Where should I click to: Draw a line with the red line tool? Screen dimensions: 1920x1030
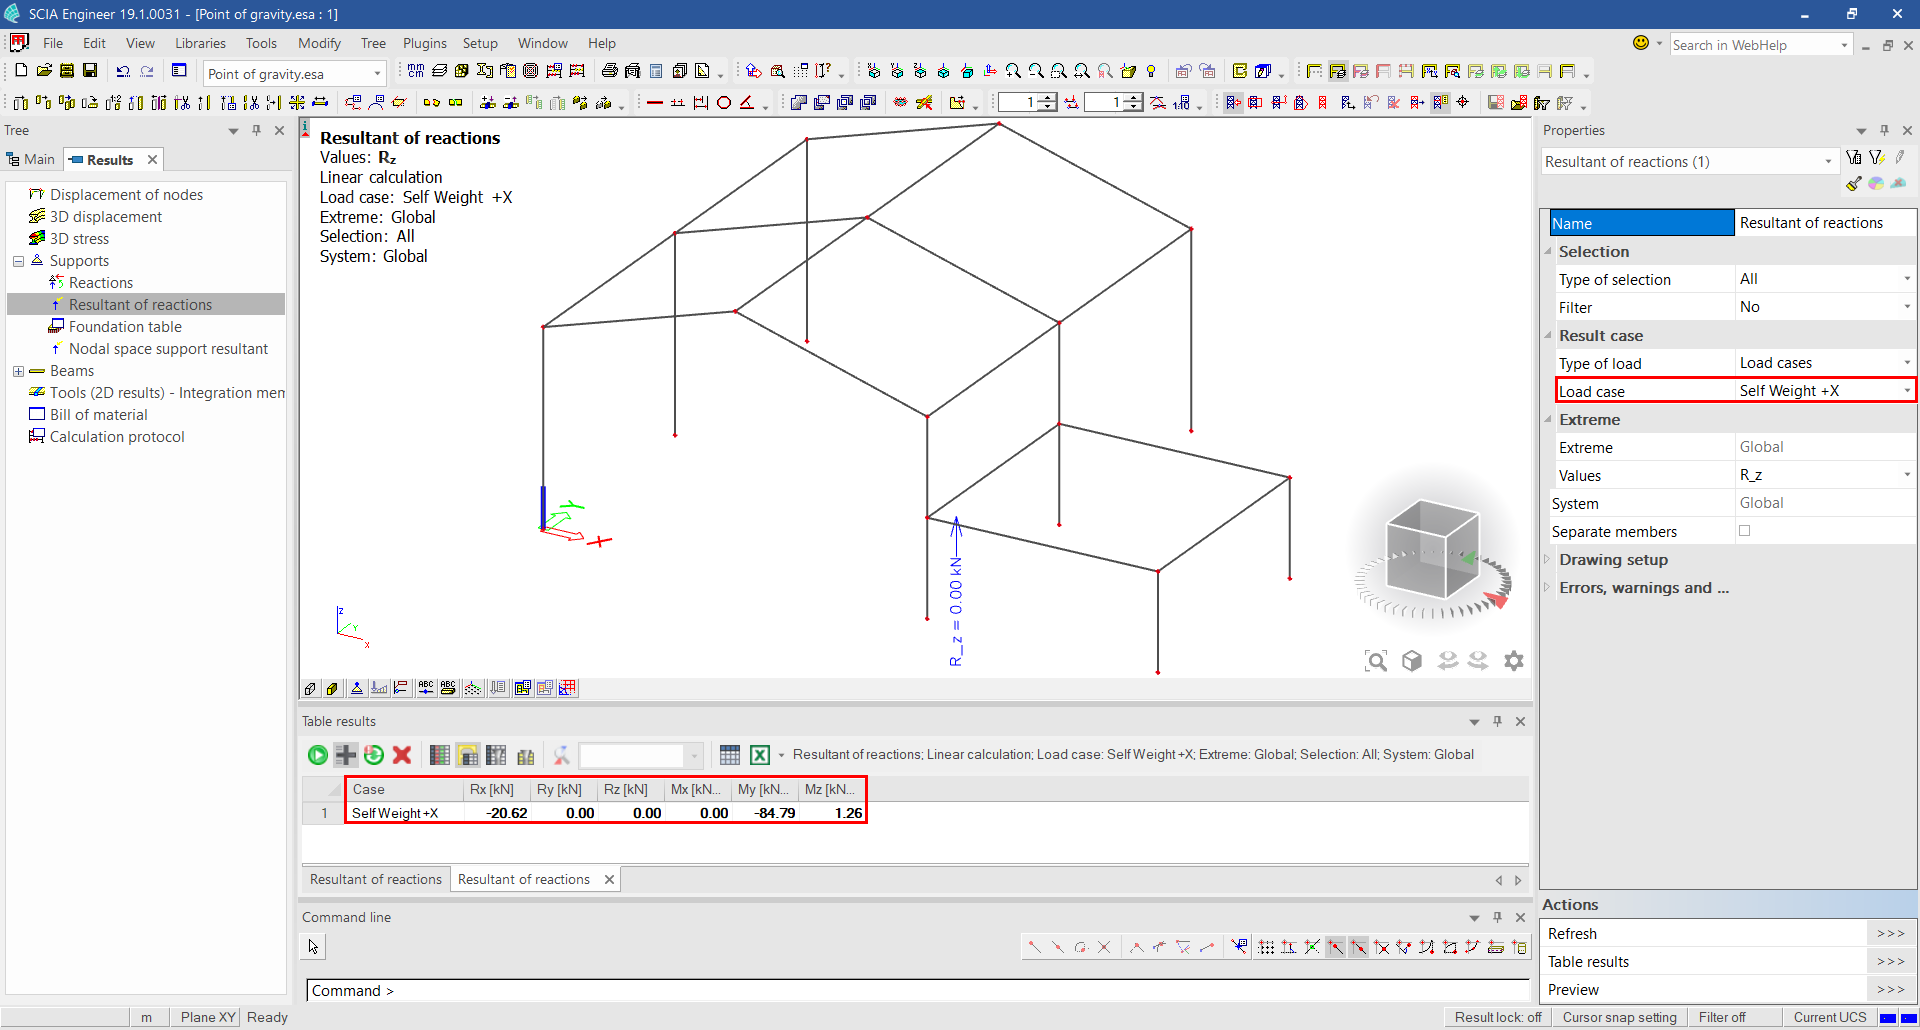[x=655, y=102]
